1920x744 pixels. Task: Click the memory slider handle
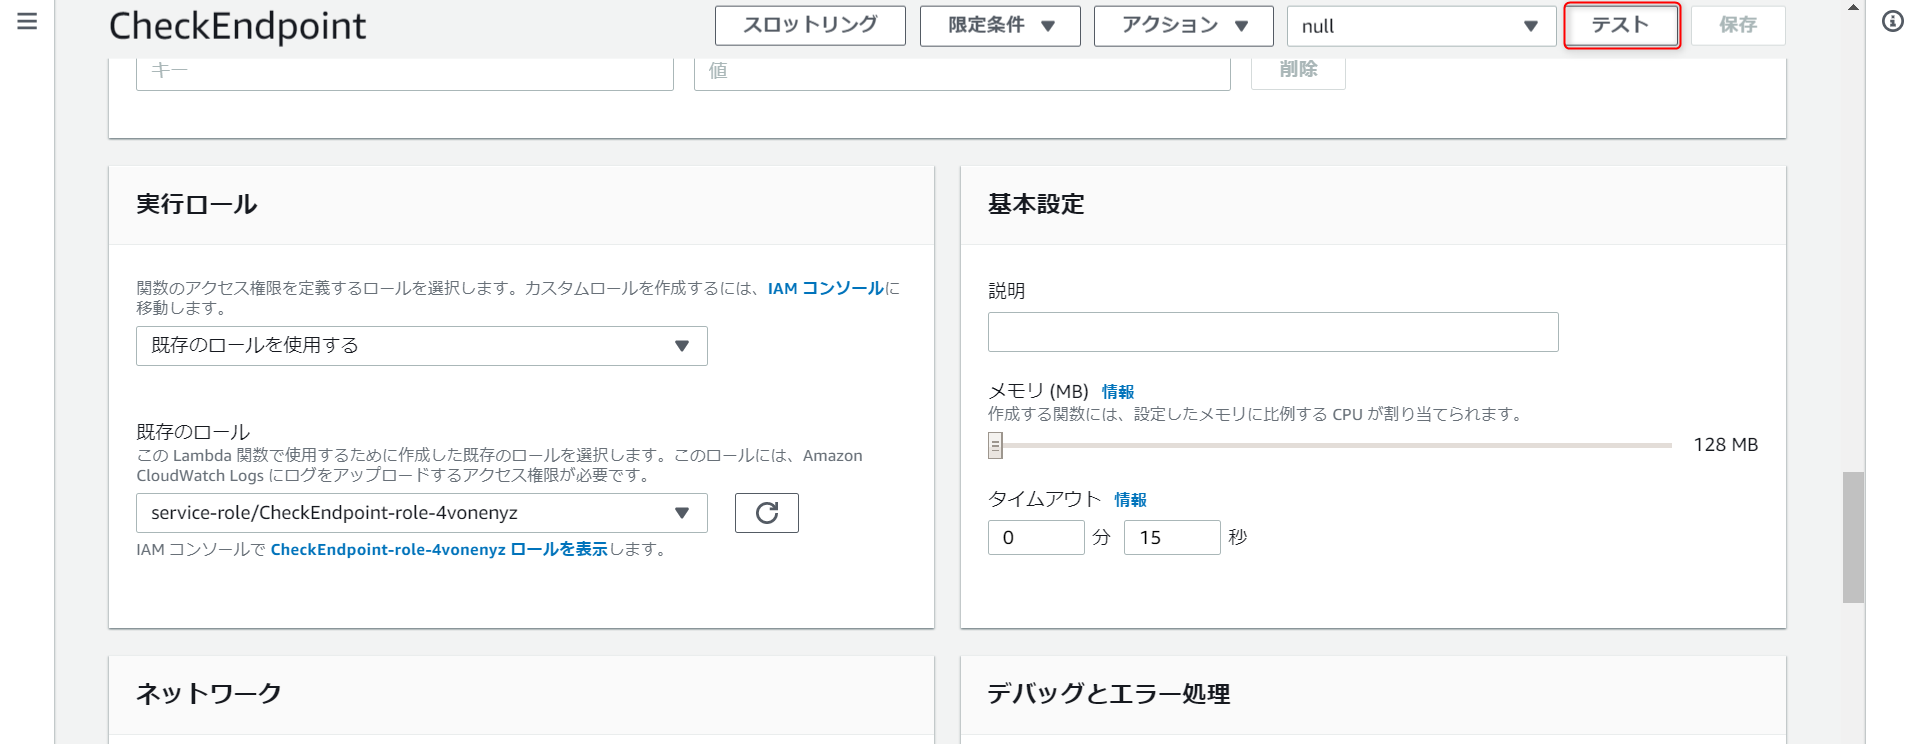pos(995,445)
